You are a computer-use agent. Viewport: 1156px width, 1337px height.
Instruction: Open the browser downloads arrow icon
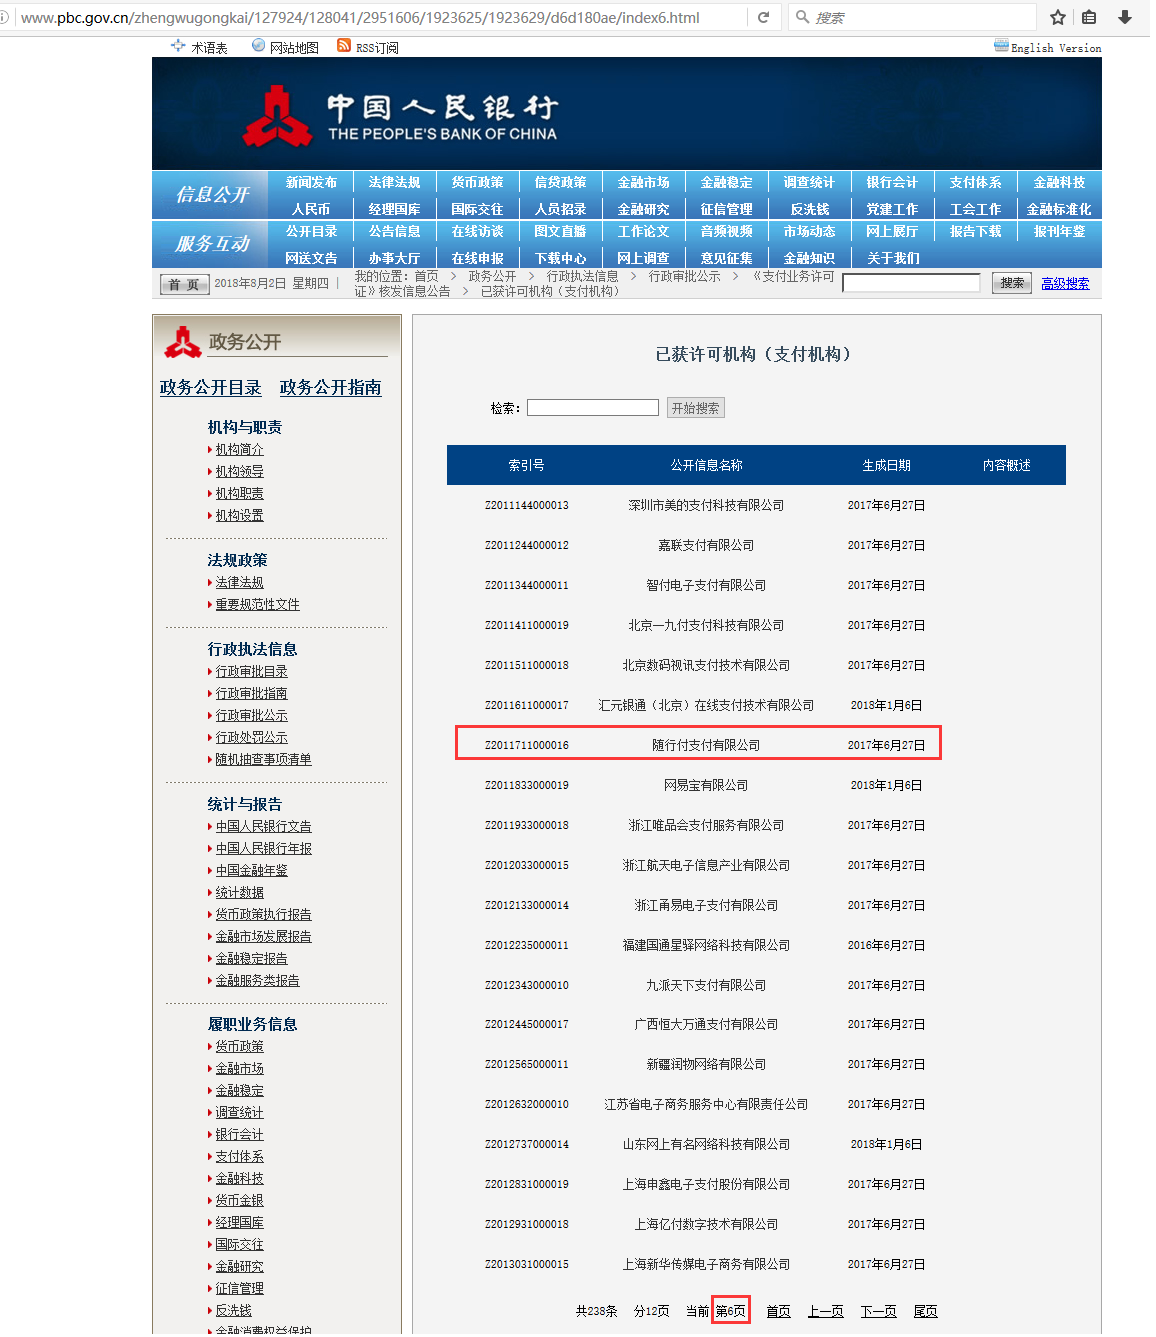coord(1125,17)
